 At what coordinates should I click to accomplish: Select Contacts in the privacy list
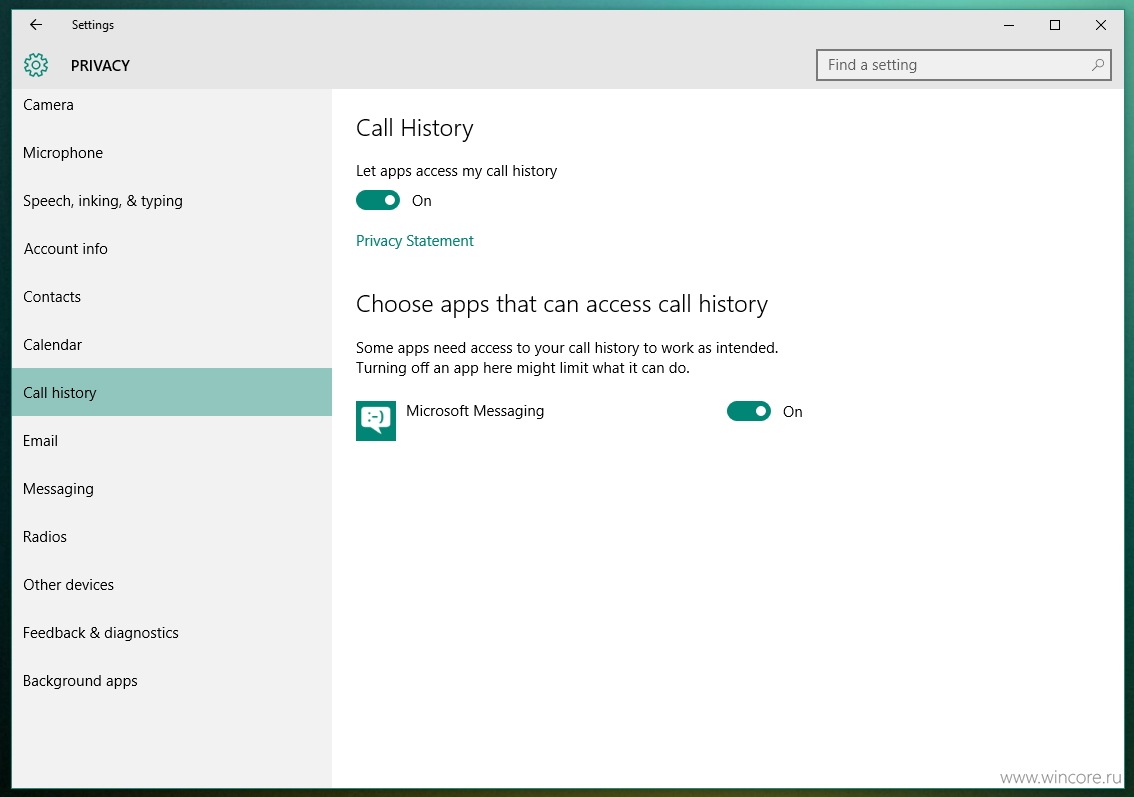[x=171, y=297]
